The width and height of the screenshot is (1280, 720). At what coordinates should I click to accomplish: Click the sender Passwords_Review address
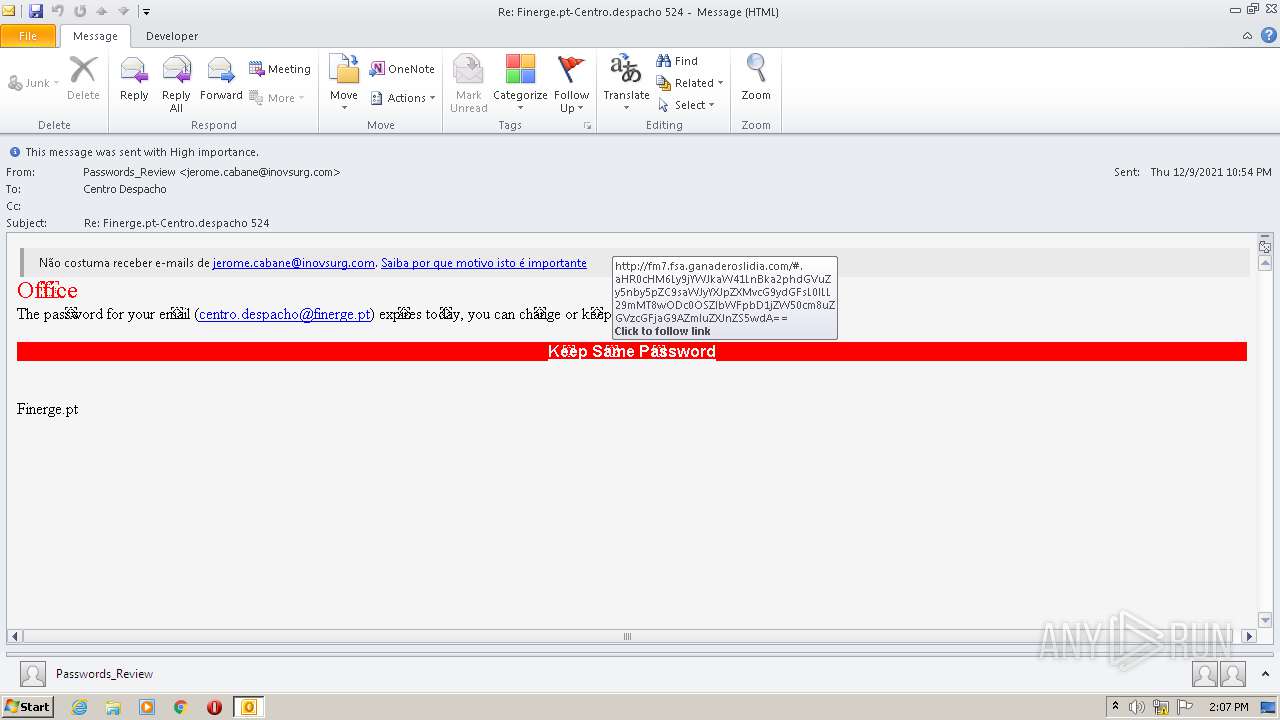212,172
